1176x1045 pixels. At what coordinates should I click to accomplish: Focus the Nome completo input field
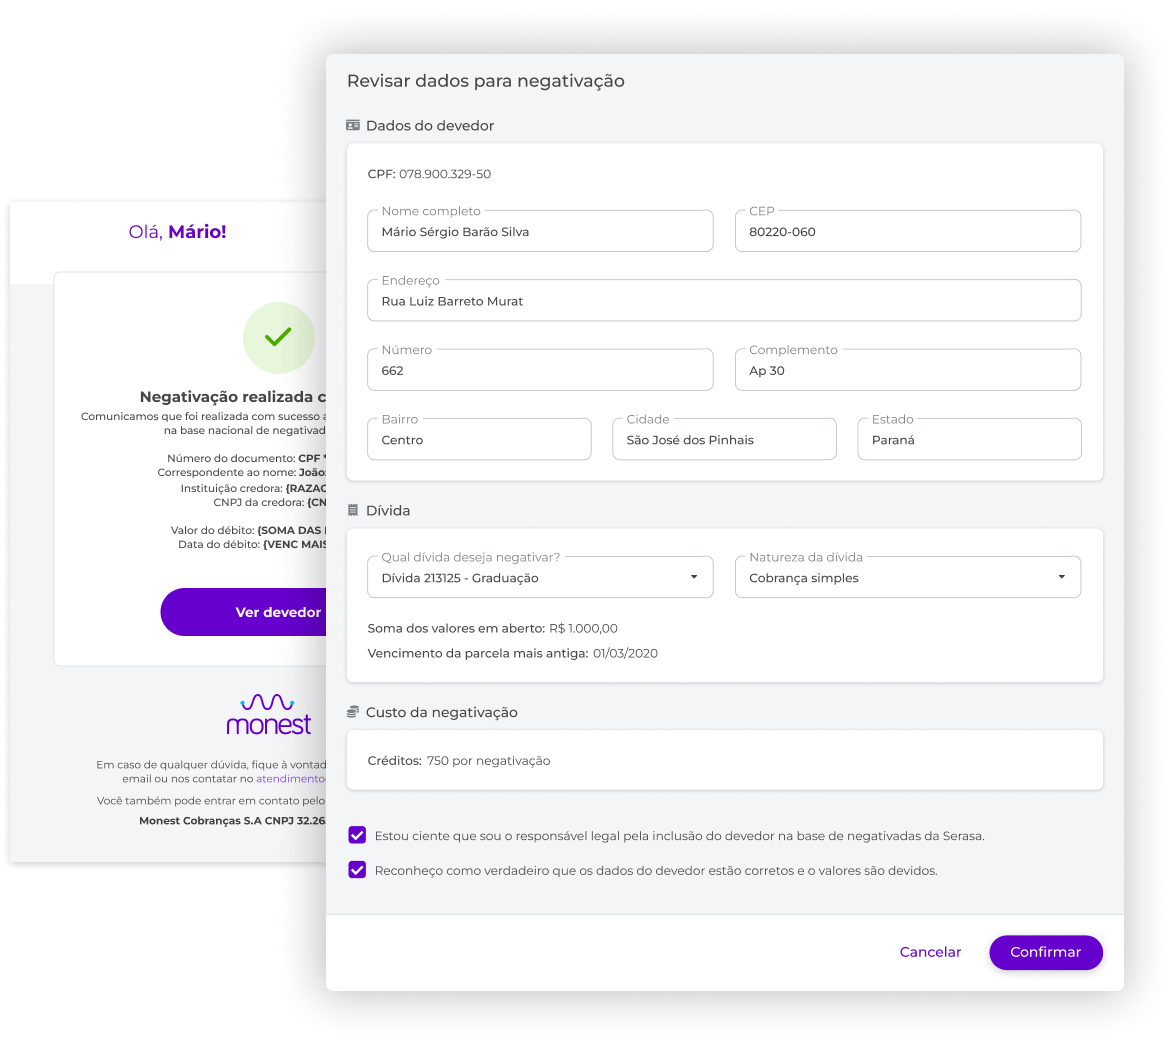coord(540,232)
